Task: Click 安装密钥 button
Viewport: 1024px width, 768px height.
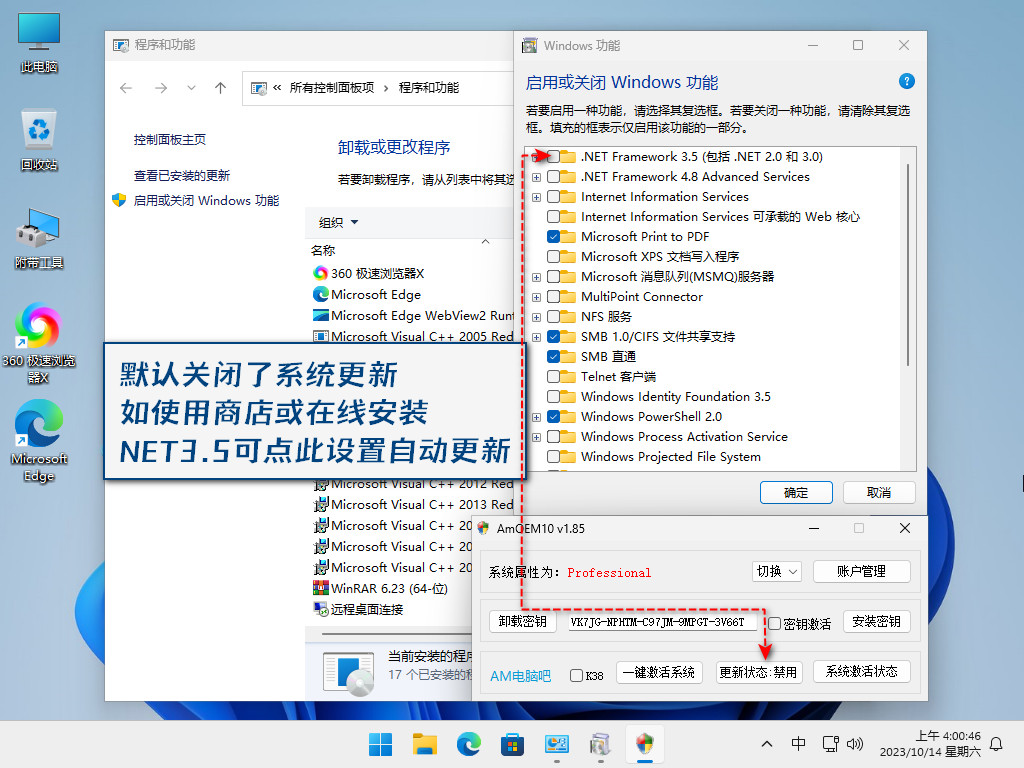Action: pos(876,621)
